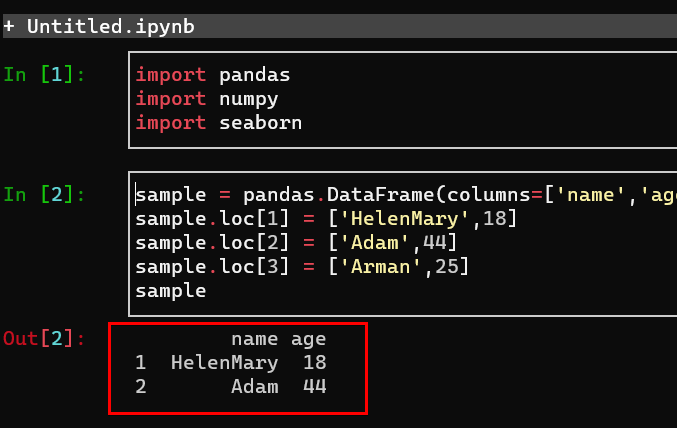Place cursor on 'import pandas' line
Viewport: 677px width, 428px height.
coord(213,75)
